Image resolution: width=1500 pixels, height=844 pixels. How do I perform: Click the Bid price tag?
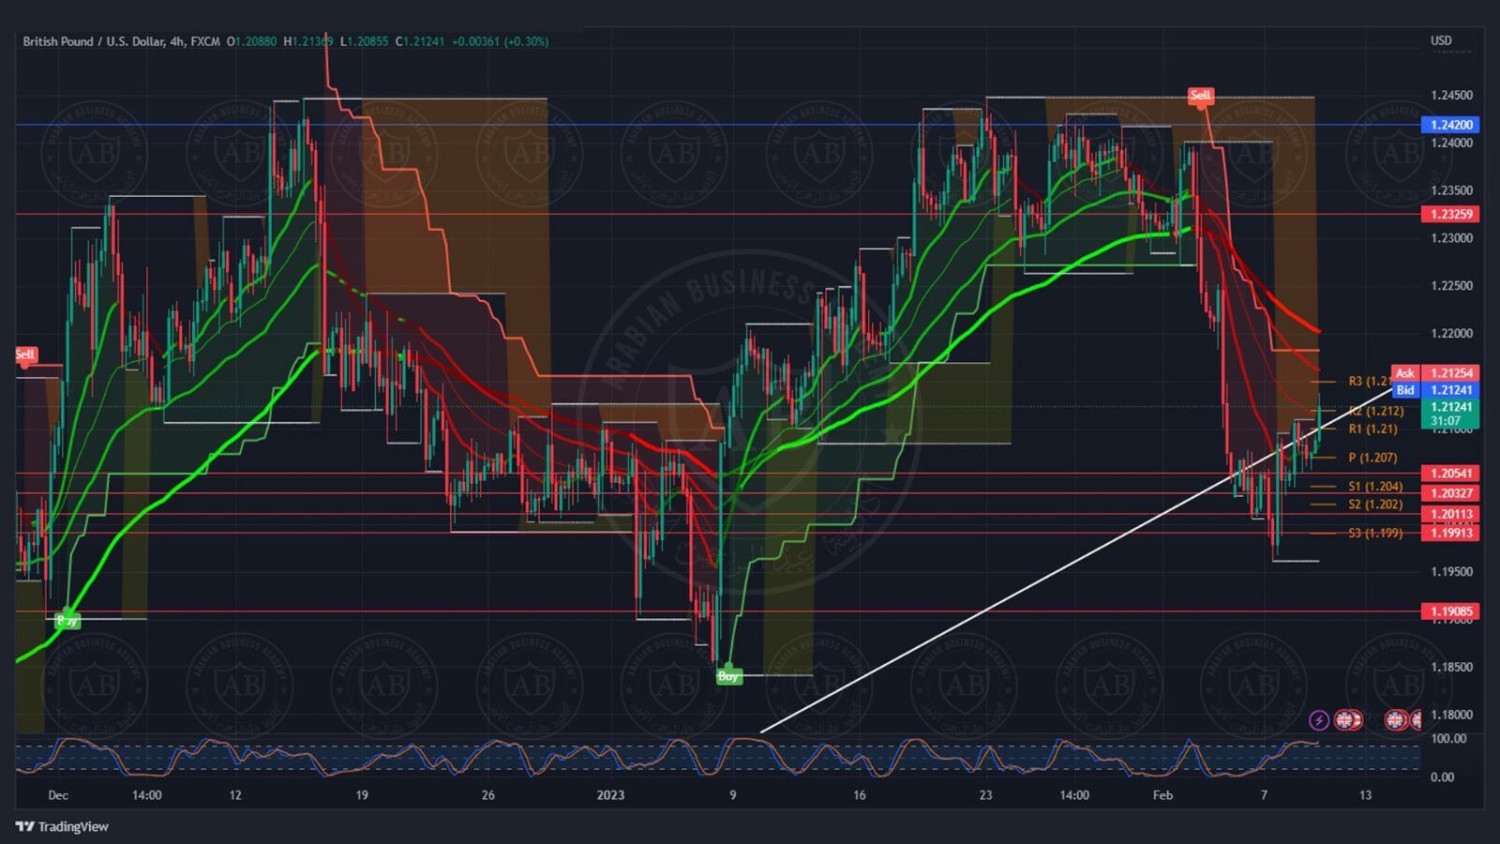coord(1405,390)
